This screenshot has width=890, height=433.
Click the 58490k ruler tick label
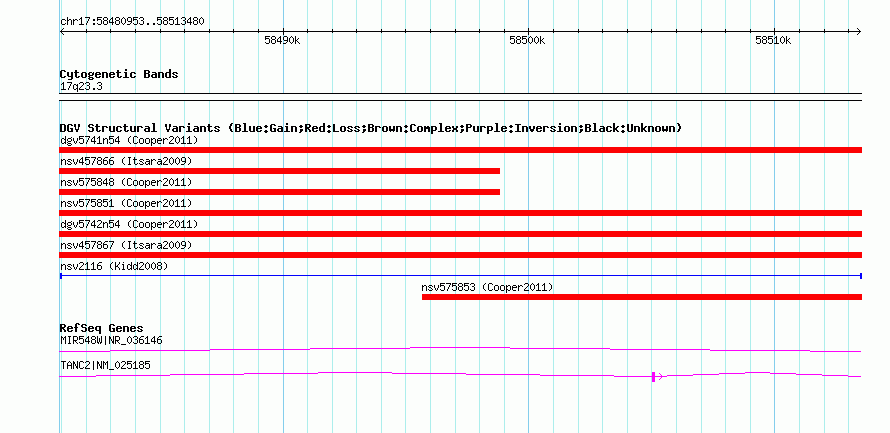[x=282, y=41]
